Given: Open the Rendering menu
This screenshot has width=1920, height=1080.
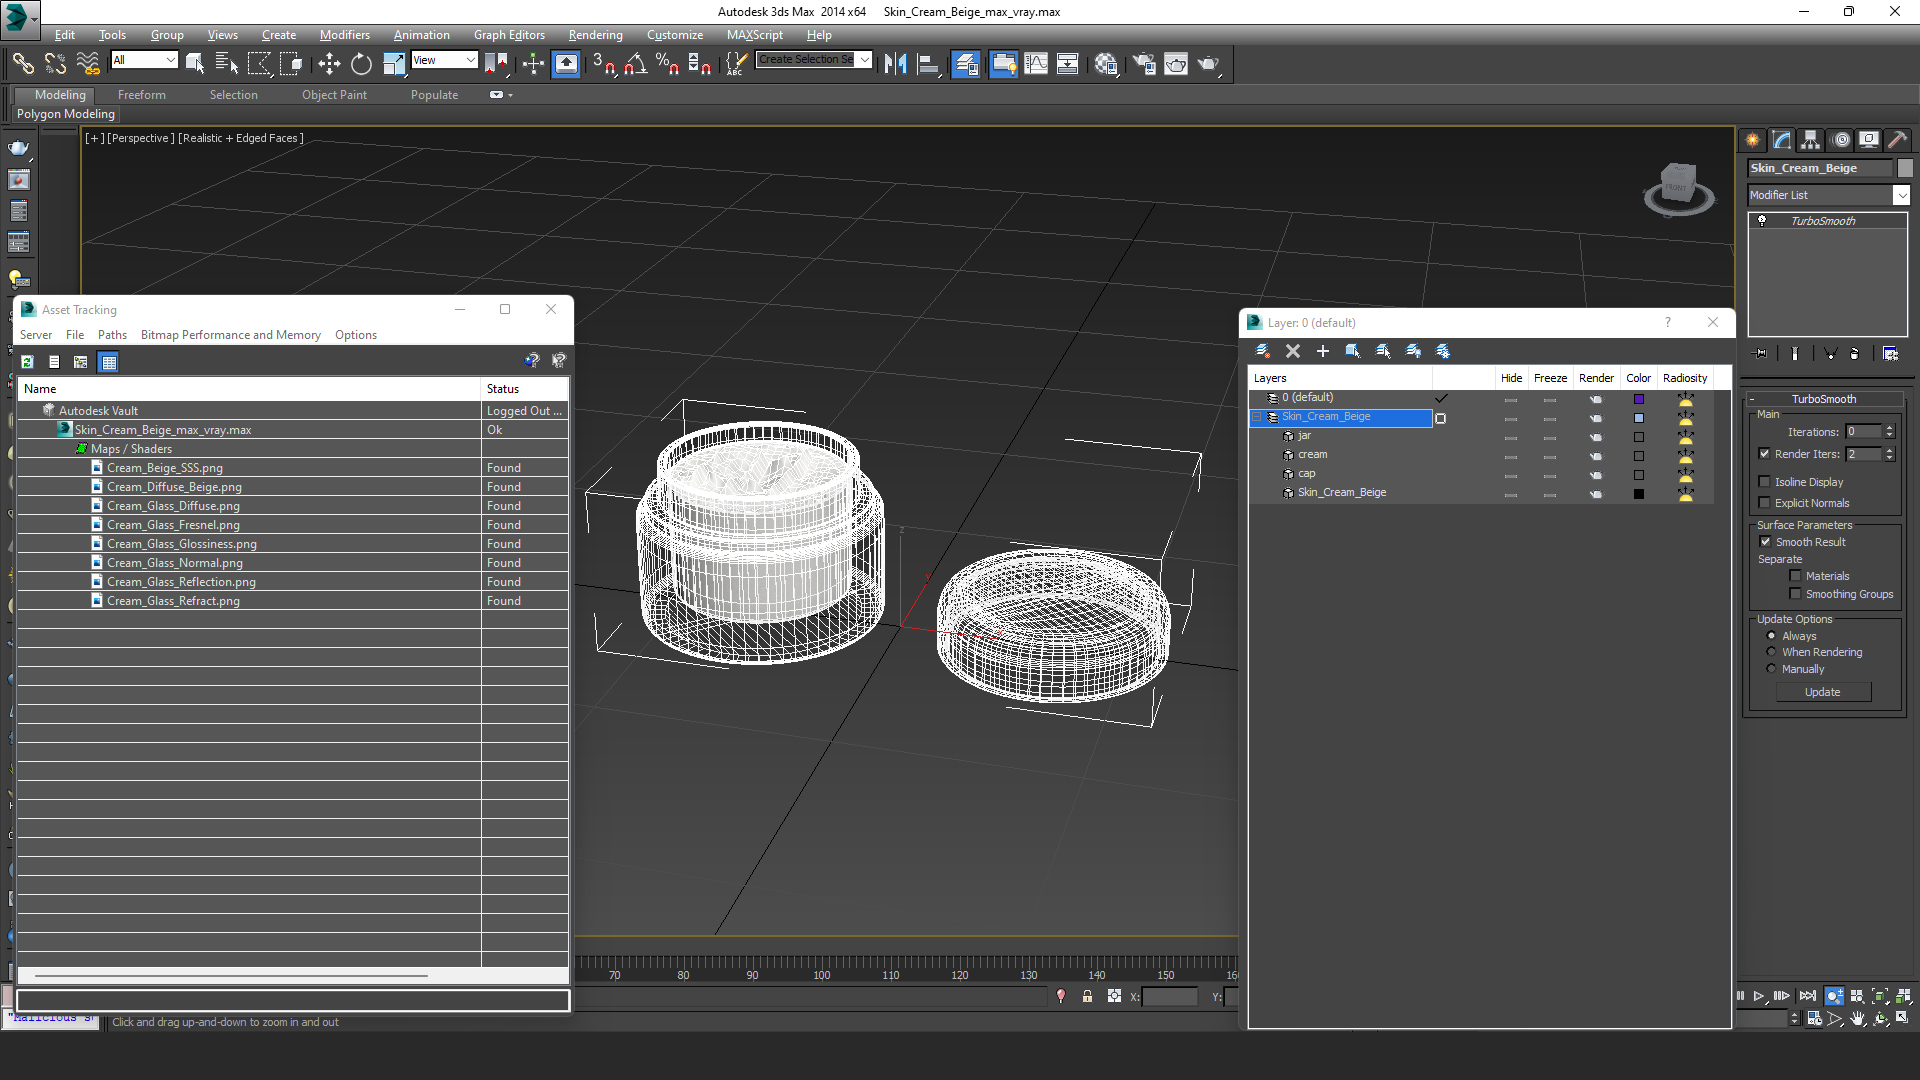Looking at the screenshot, I should 595,34.
